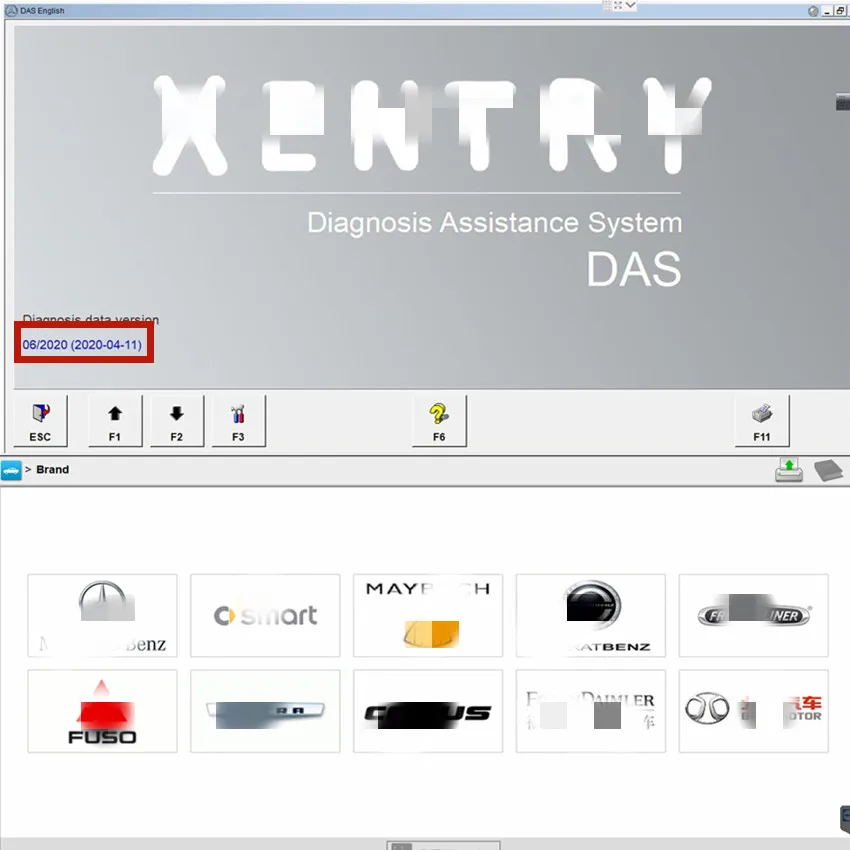Select the Freightliner brand tile

coord(753,615)
